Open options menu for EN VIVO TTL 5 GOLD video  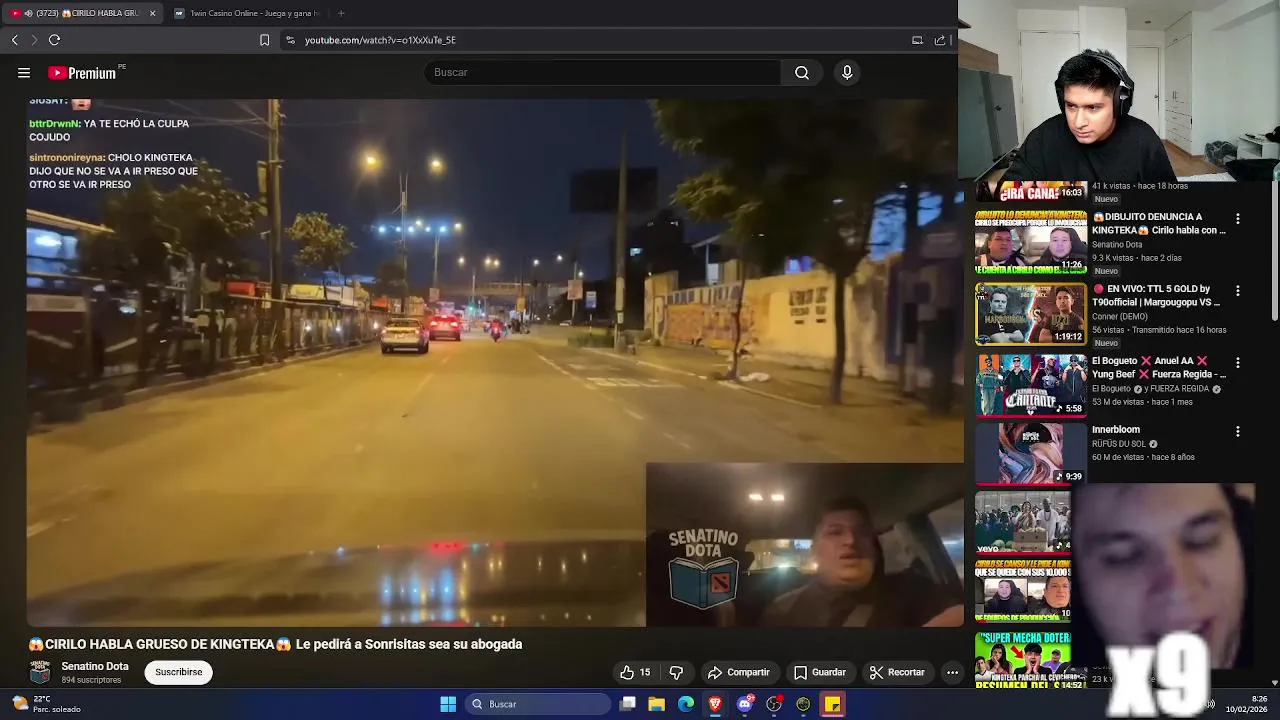pos(1238,290)
